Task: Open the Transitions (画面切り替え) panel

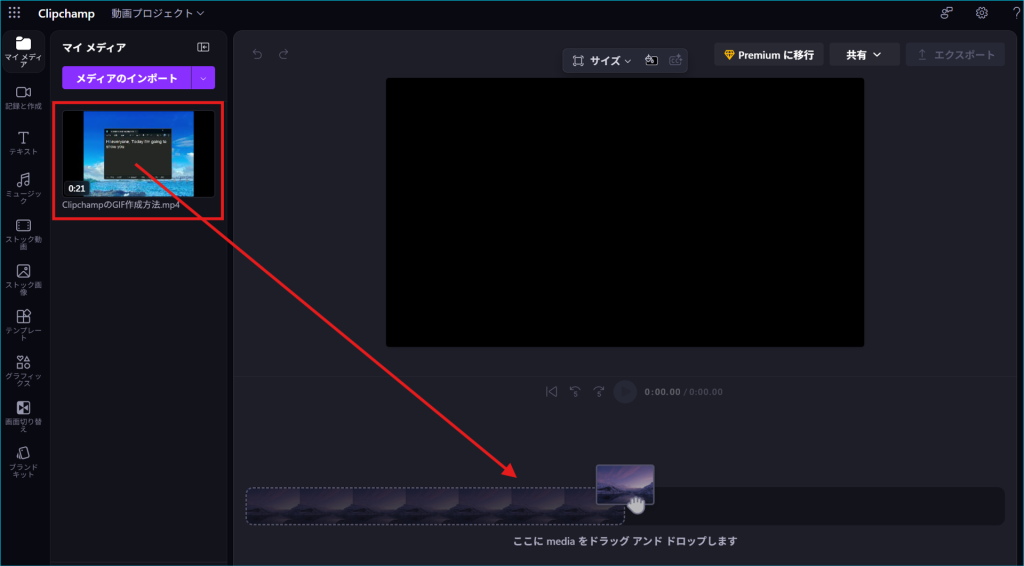Action: click(23, 414)
